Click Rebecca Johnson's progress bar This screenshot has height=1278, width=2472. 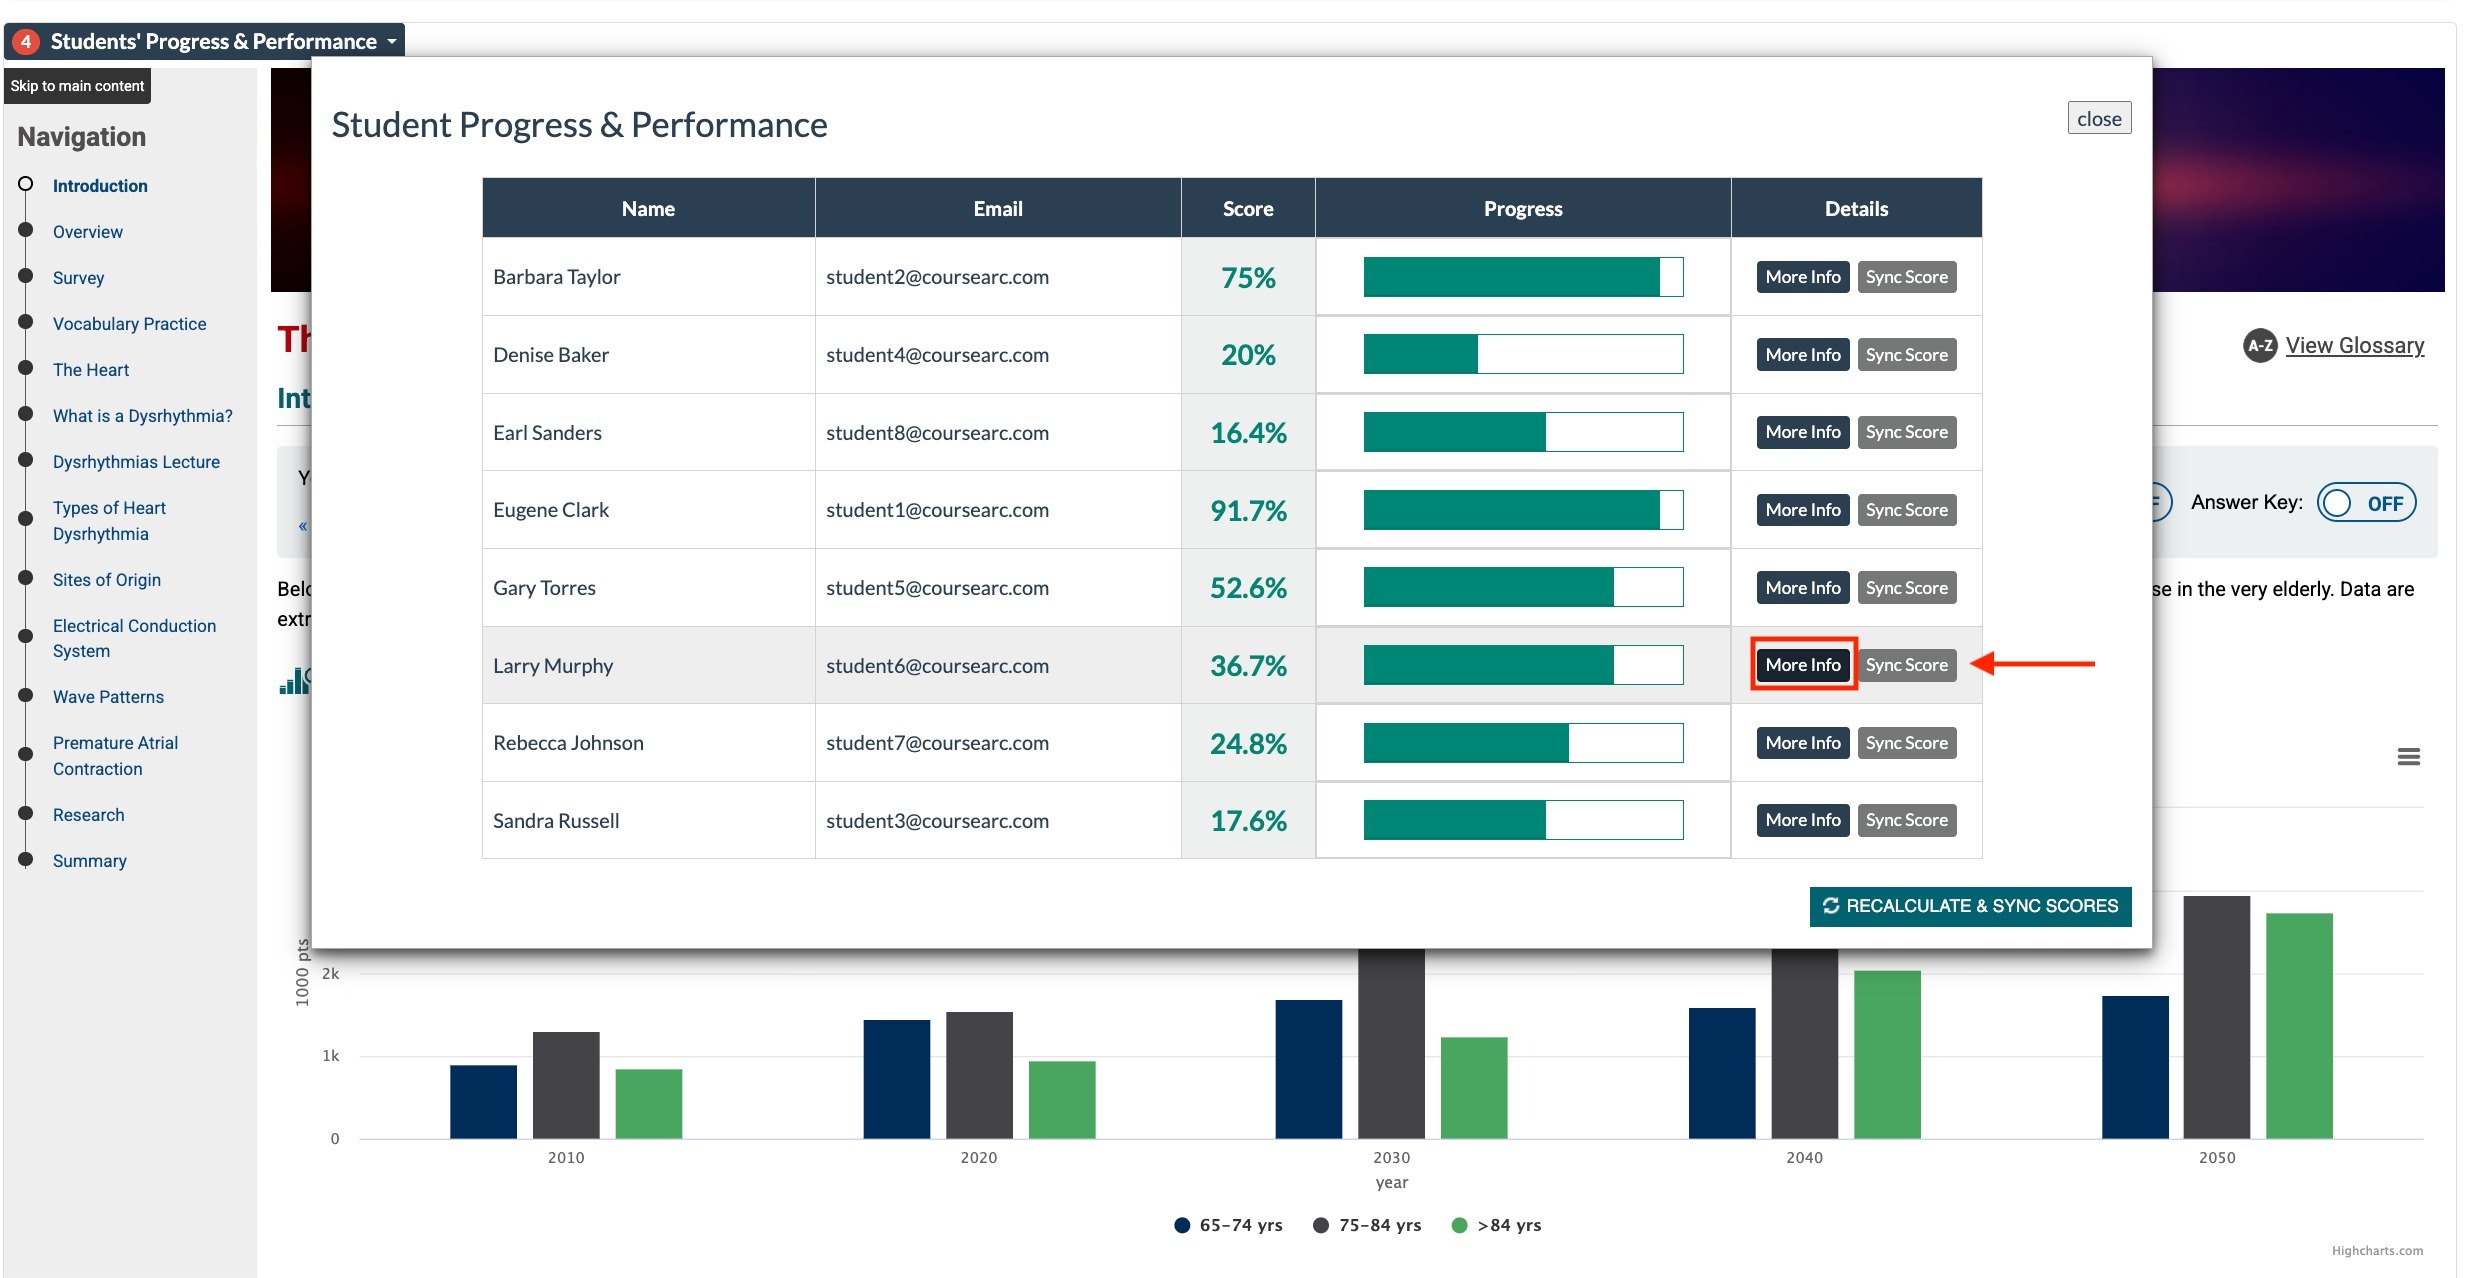coord(1523,743)
